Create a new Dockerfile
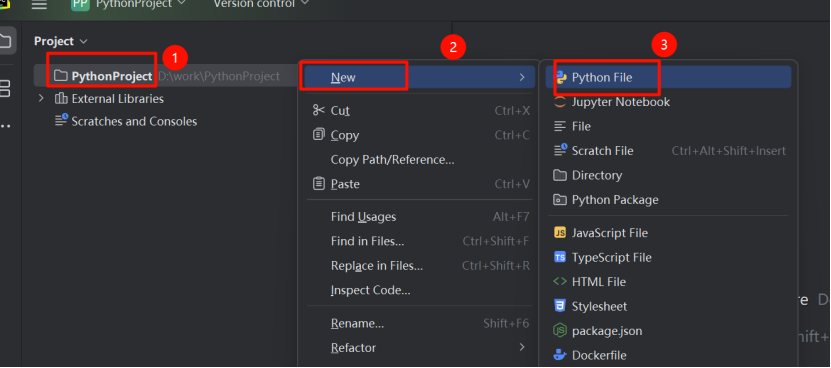 tap(668, 355)
